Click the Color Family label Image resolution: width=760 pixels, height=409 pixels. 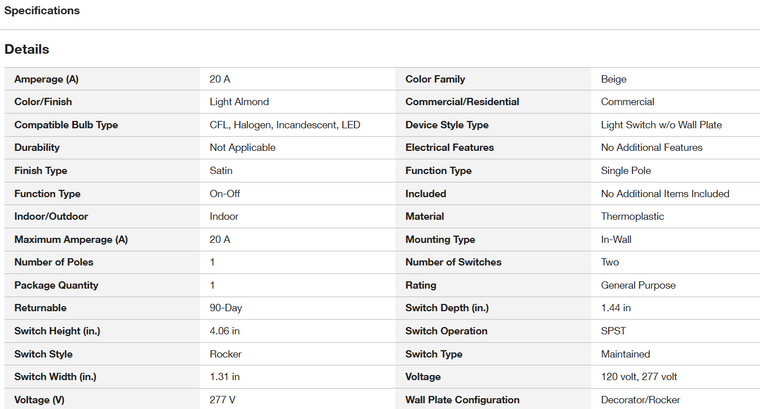(x=435, y=79)
